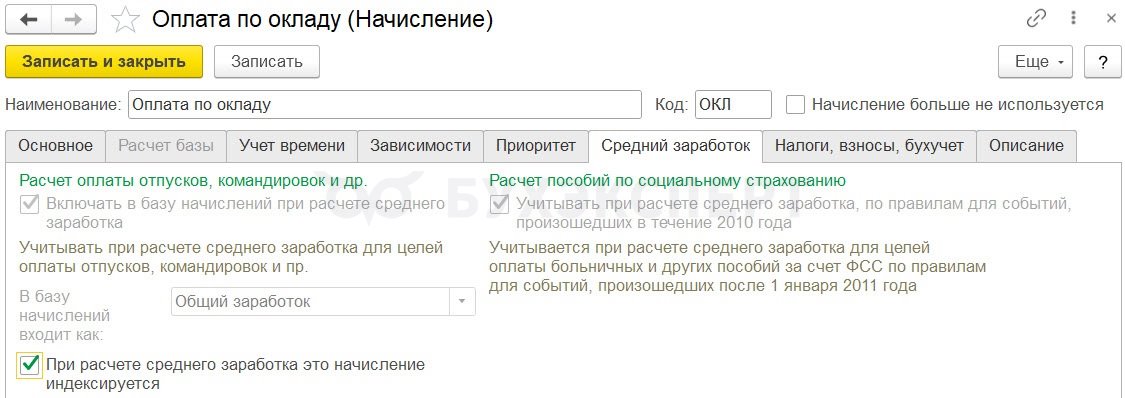Viewport: 1125px width, 398px height.
Task: Copy link using the chain icon
Action: click(x=1037, y=19)
